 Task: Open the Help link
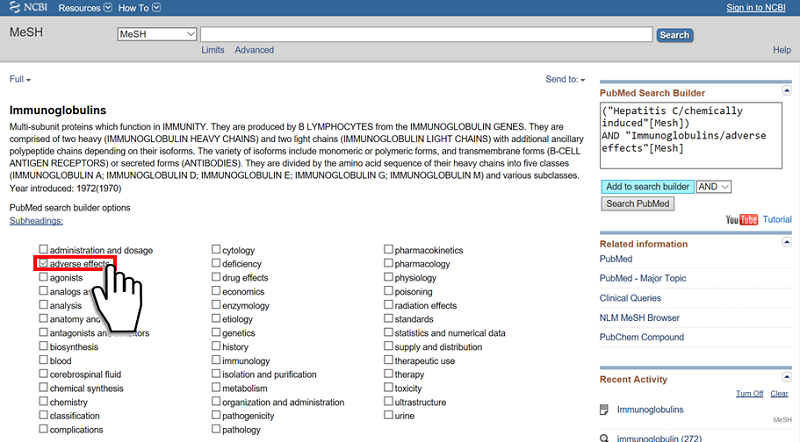[x=782, y=50]
